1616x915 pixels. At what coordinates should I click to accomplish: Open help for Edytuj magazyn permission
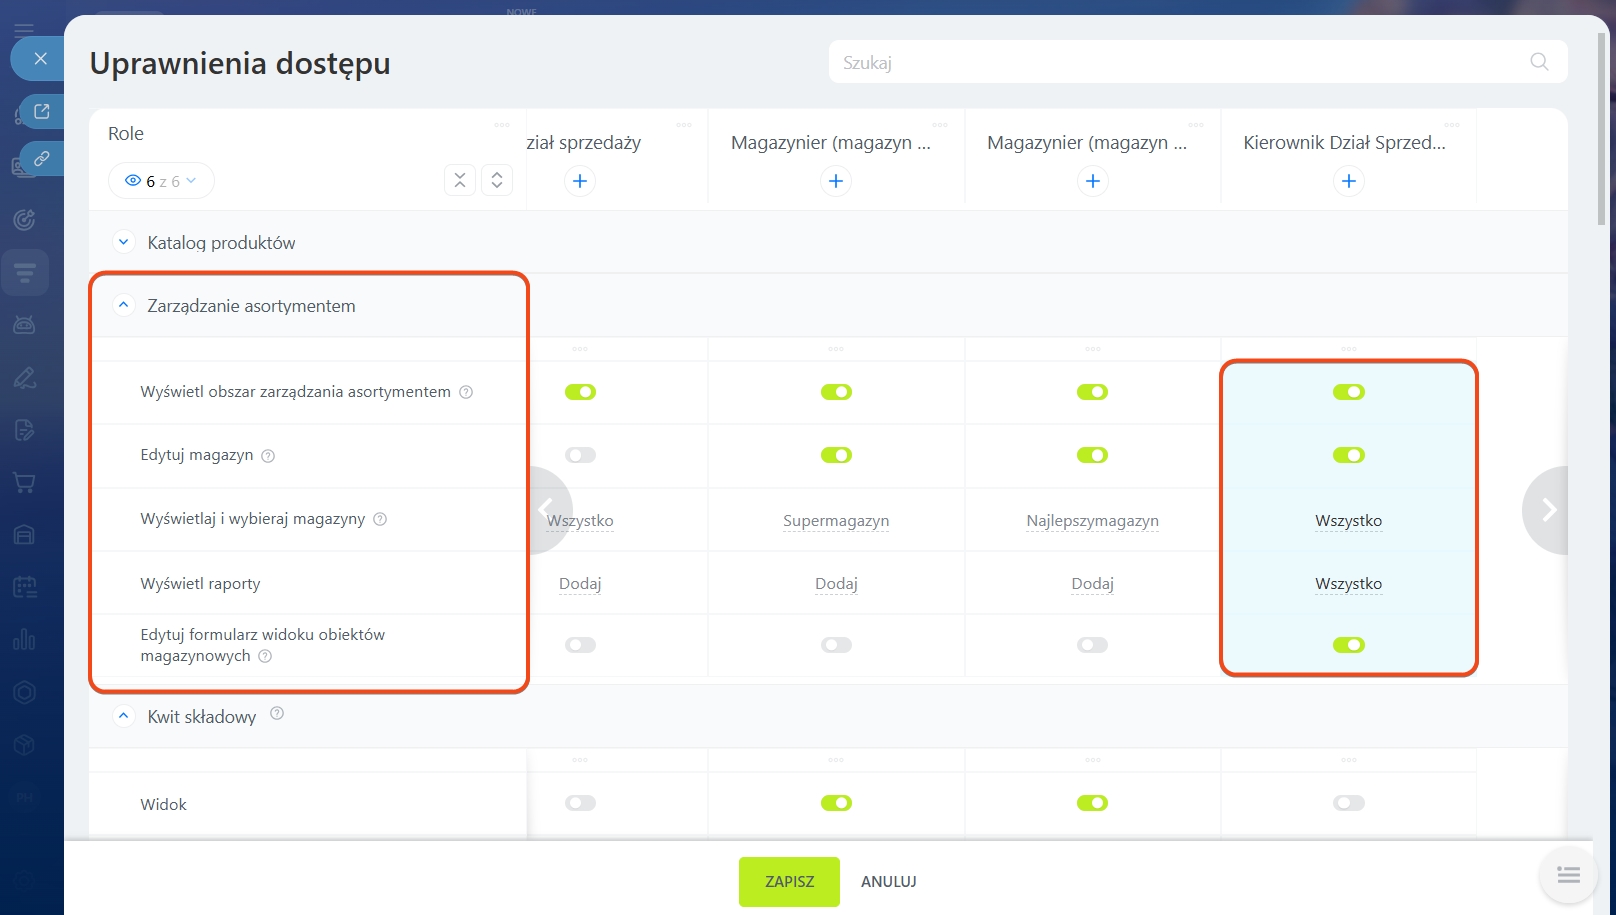pyautogui.click(x=268, y=456)
